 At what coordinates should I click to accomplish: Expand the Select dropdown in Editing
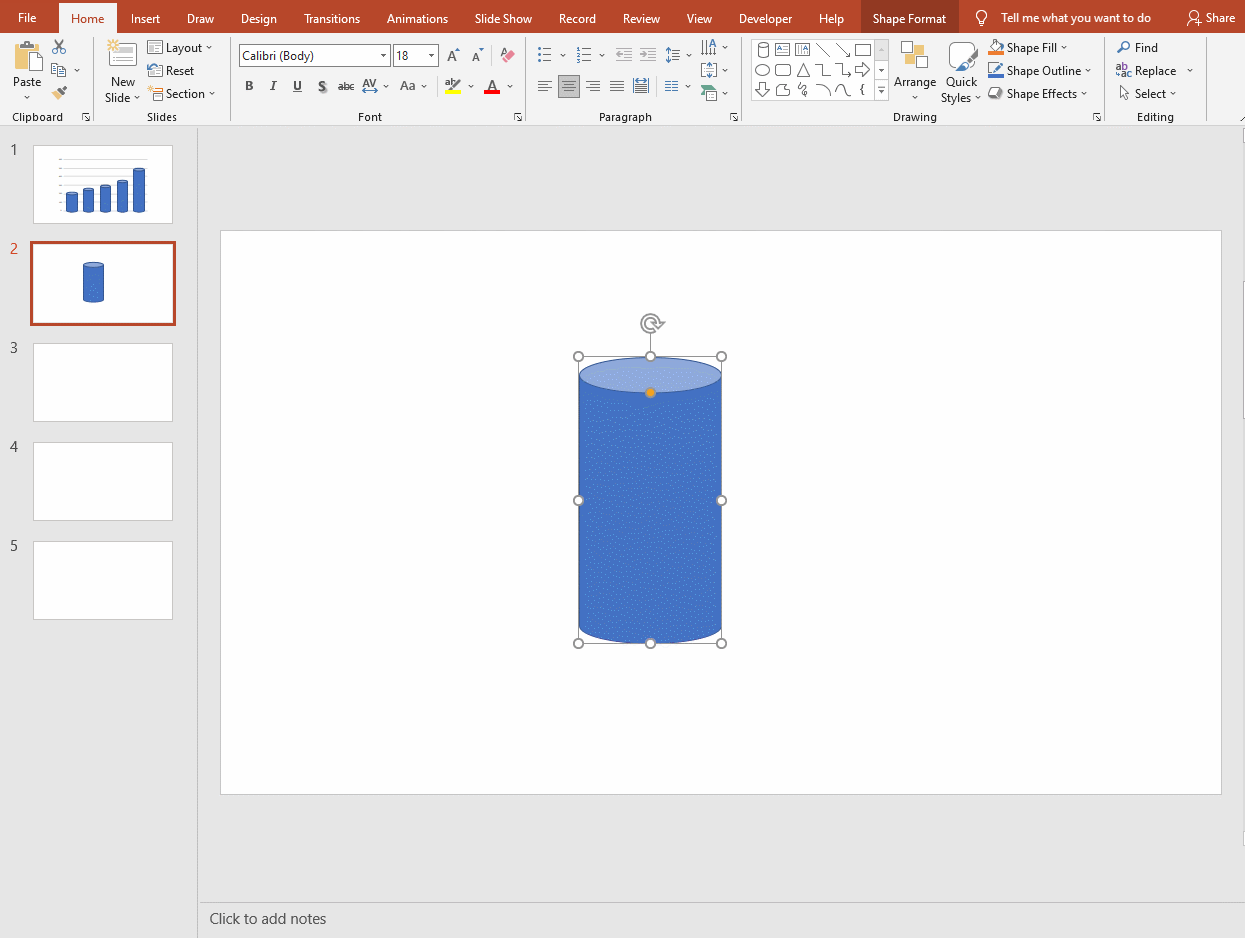(x=1147, y=93)
